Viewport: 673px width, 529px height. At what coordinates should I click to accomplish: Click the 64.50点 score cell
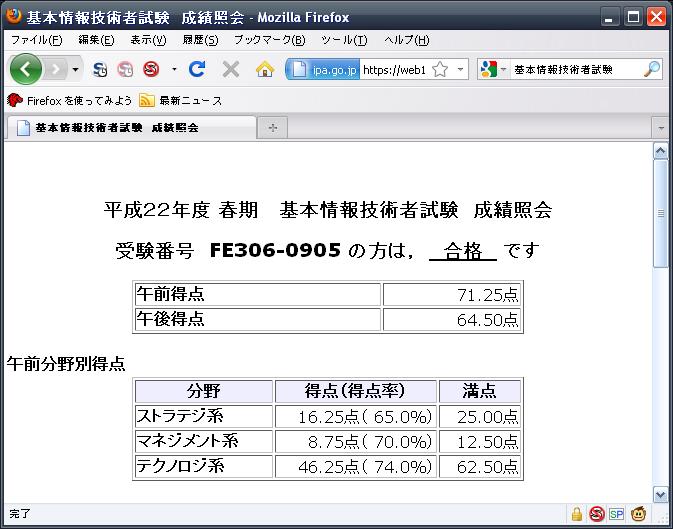(x=452, y=319)
